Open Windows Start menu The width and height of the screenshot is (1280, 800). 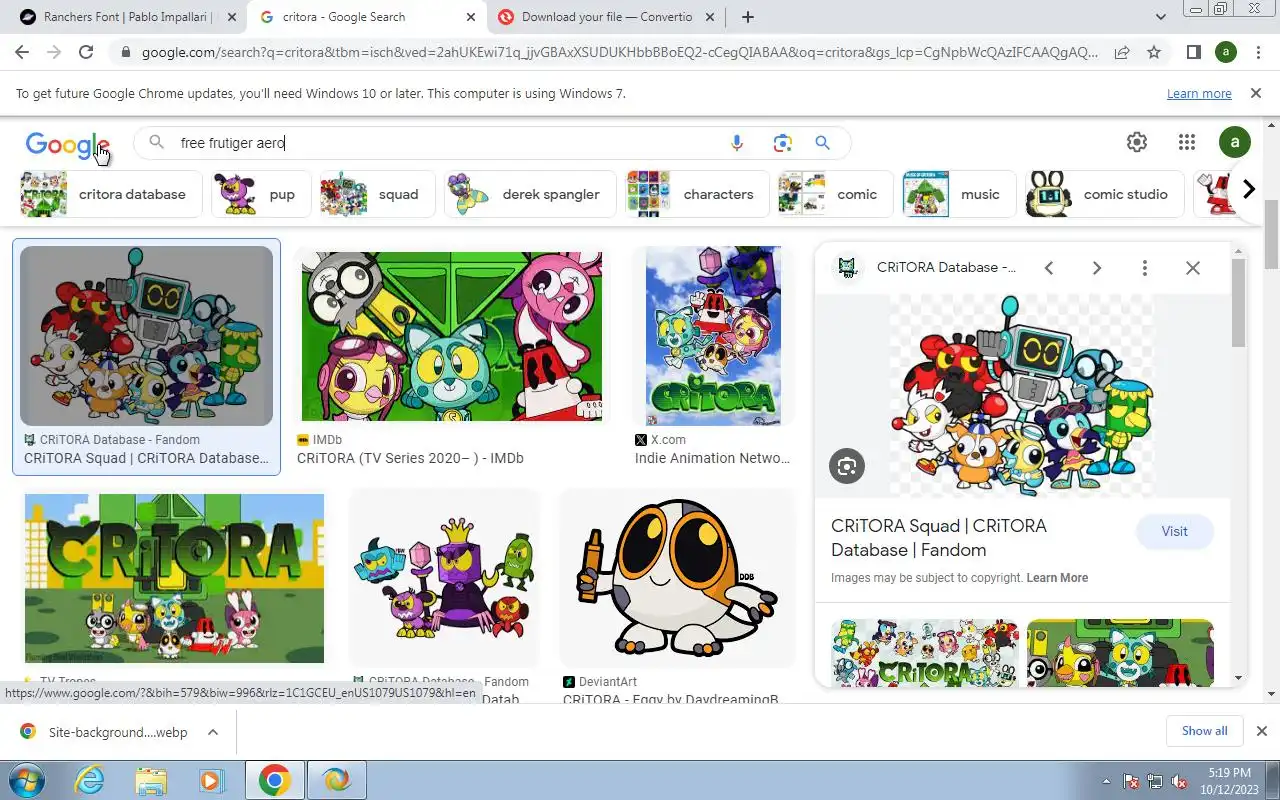point(25,780)
